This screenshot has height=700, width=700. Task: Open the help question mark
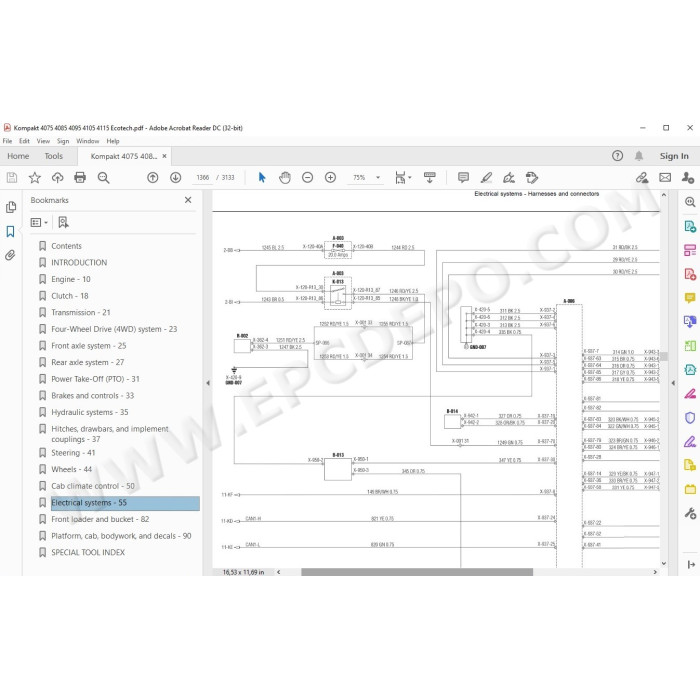click(617, 156)
